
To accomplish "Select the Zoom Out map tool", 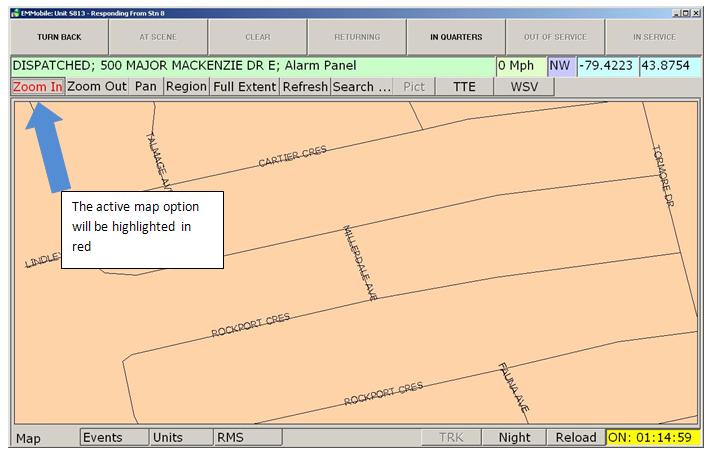I will [97, 87].
